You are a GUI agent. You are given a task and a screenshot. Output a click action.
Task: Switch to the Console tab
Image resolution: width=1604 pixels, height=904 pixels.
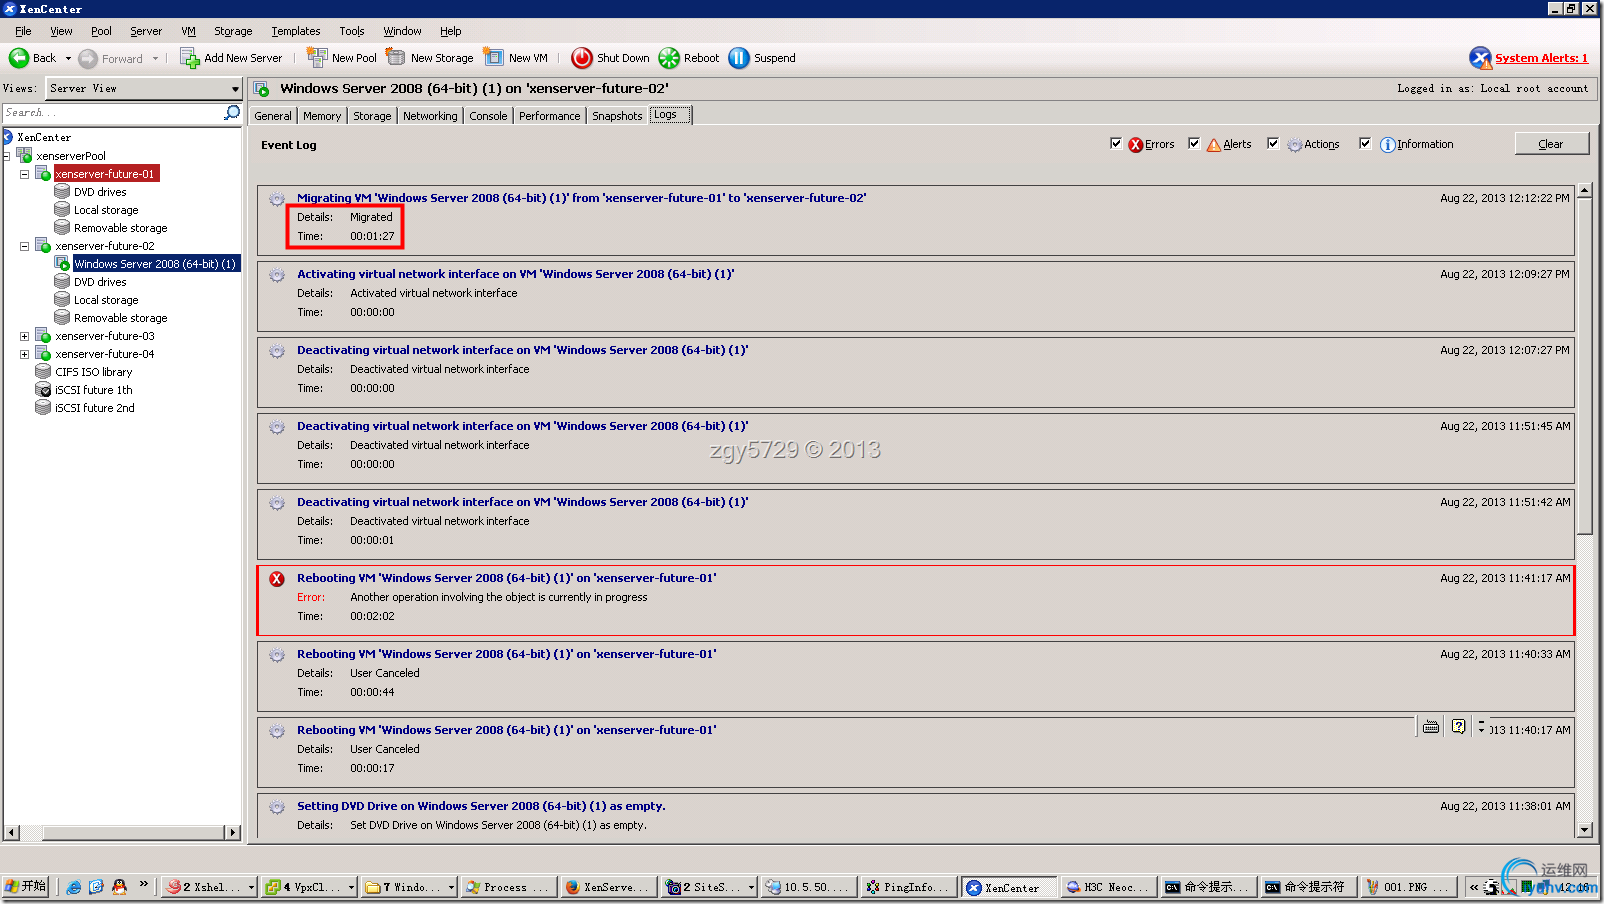click(488, 116)
